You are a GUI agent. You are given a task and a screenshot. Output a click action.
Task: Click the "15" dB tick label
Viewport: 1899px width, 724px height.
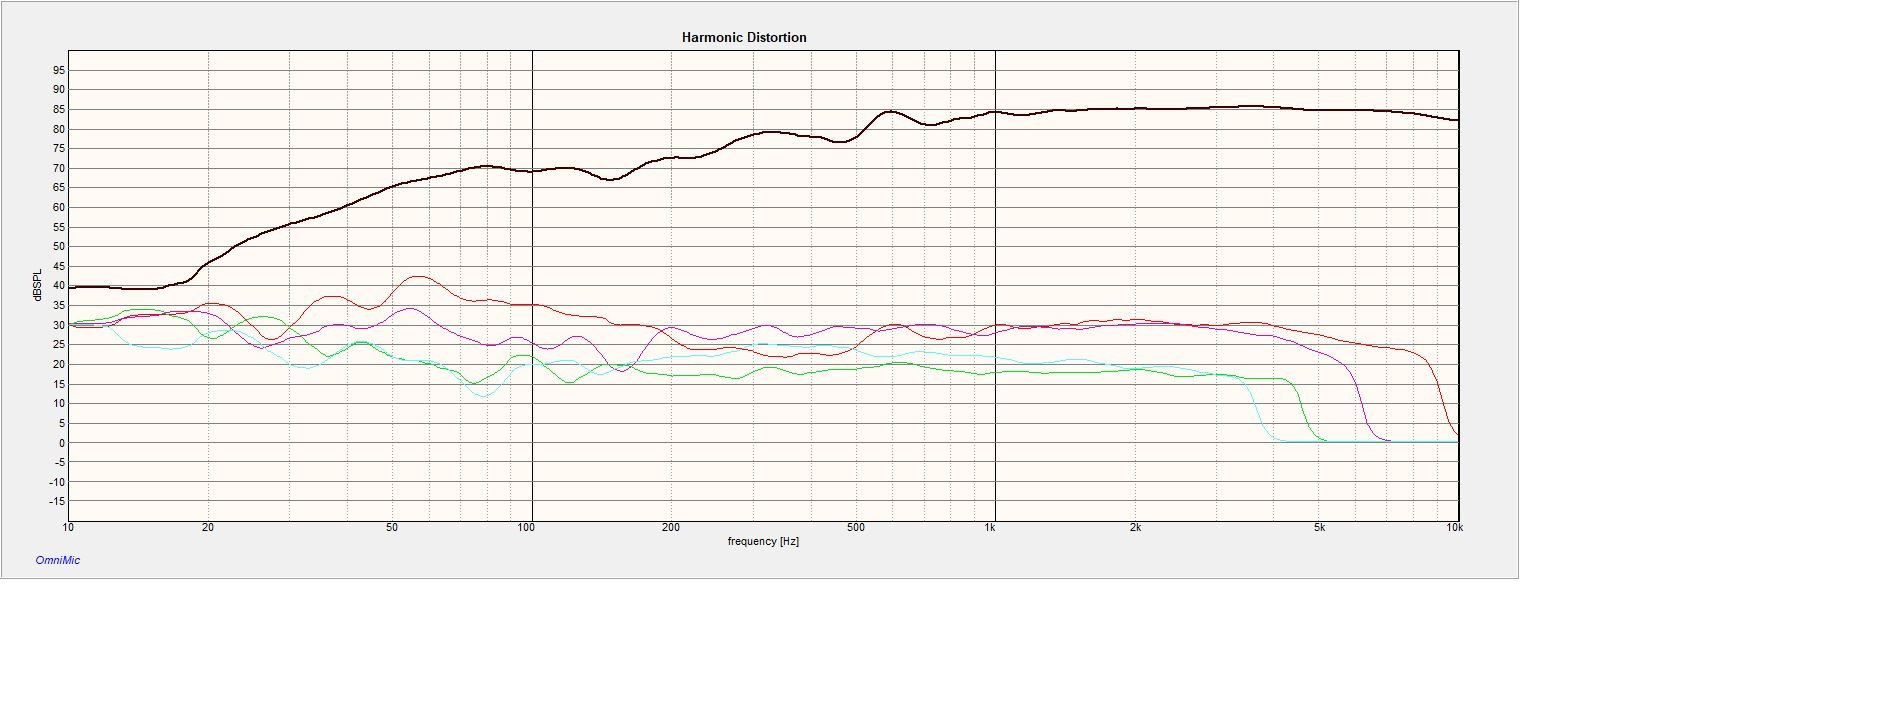pos(59,384)
